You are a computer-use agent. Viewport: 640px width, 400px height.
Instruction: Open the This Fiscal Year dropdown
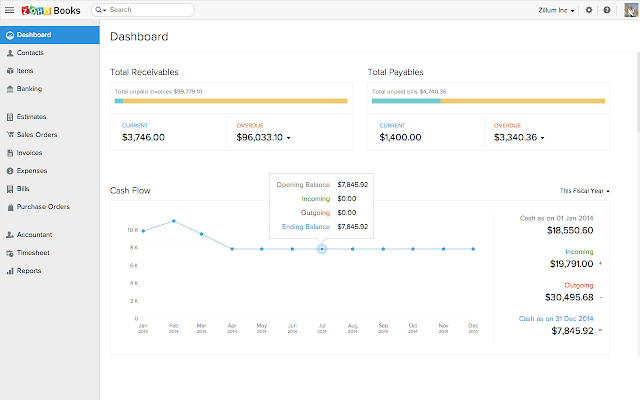click(584, 191)
